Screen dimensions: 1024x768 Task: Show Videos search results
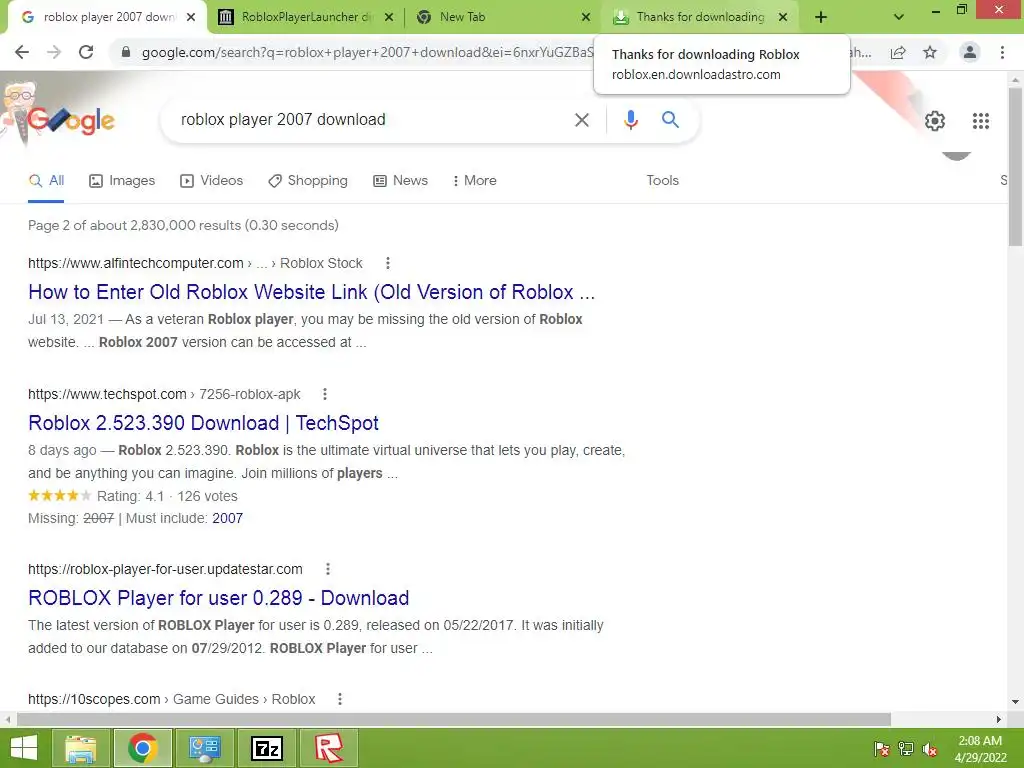click(x=212, y=180)
